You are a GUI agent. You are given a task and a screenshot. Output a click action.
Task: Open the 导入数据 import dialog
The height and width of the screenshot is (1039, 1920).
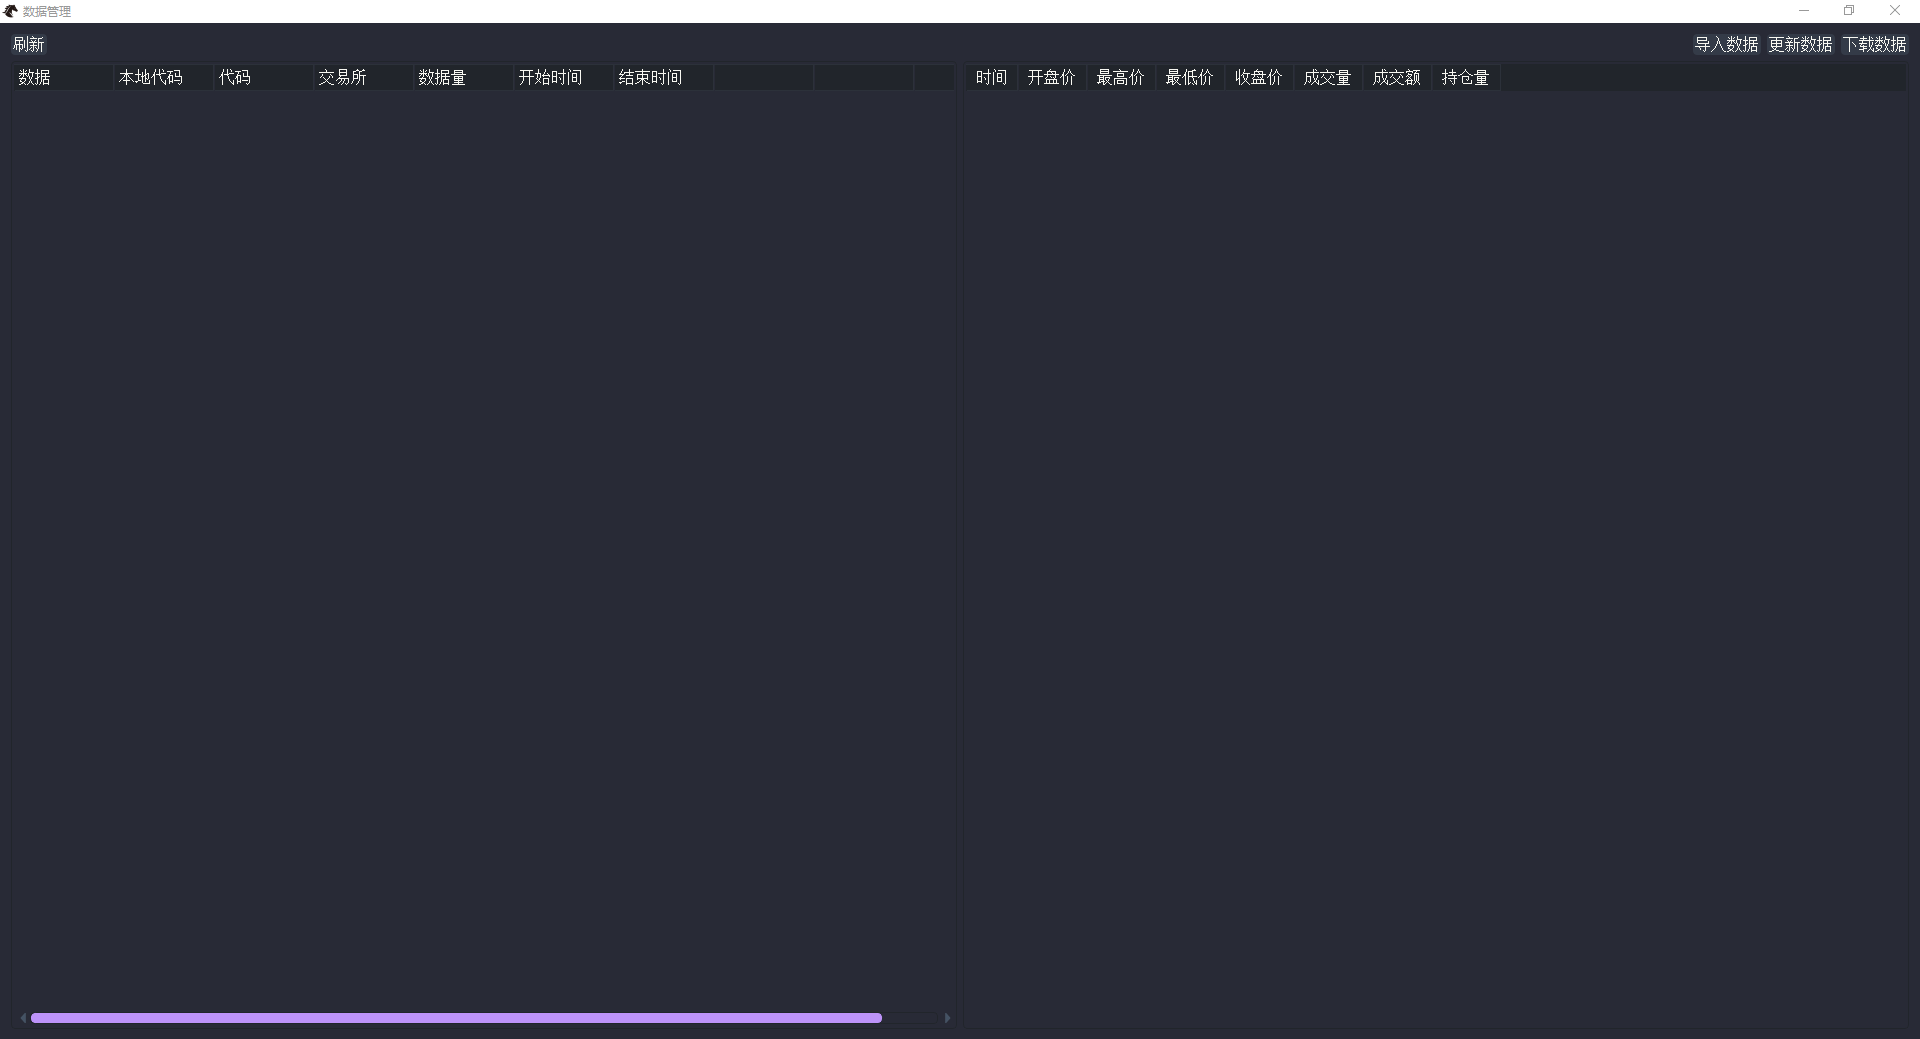[x=1726, y=44]
